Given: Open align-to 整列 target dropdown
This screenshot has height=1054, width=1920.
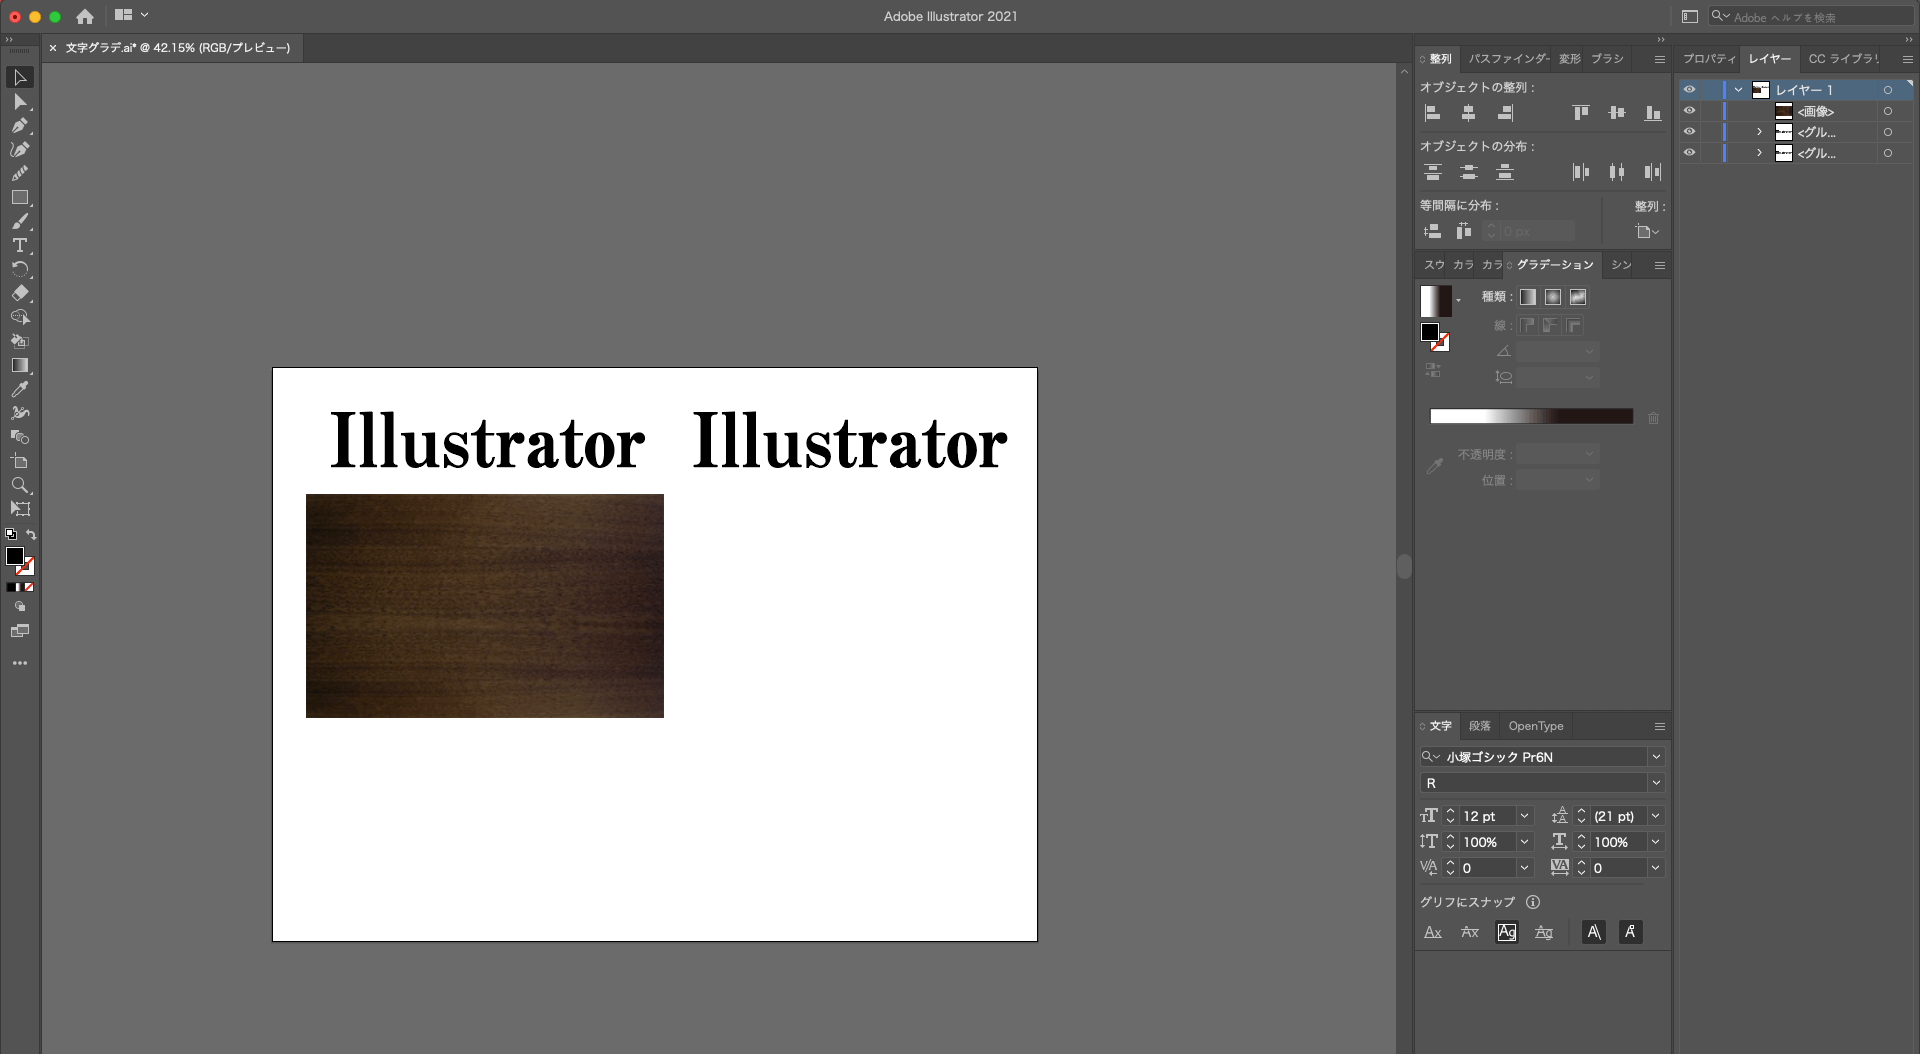Looking at the screenshot, I should 1647,232.
